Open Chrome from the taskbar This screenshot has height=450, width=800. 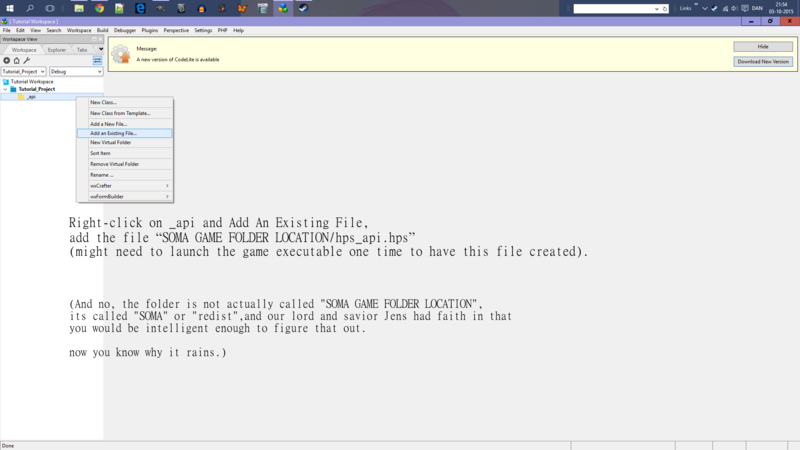click(x=99, y=8)
